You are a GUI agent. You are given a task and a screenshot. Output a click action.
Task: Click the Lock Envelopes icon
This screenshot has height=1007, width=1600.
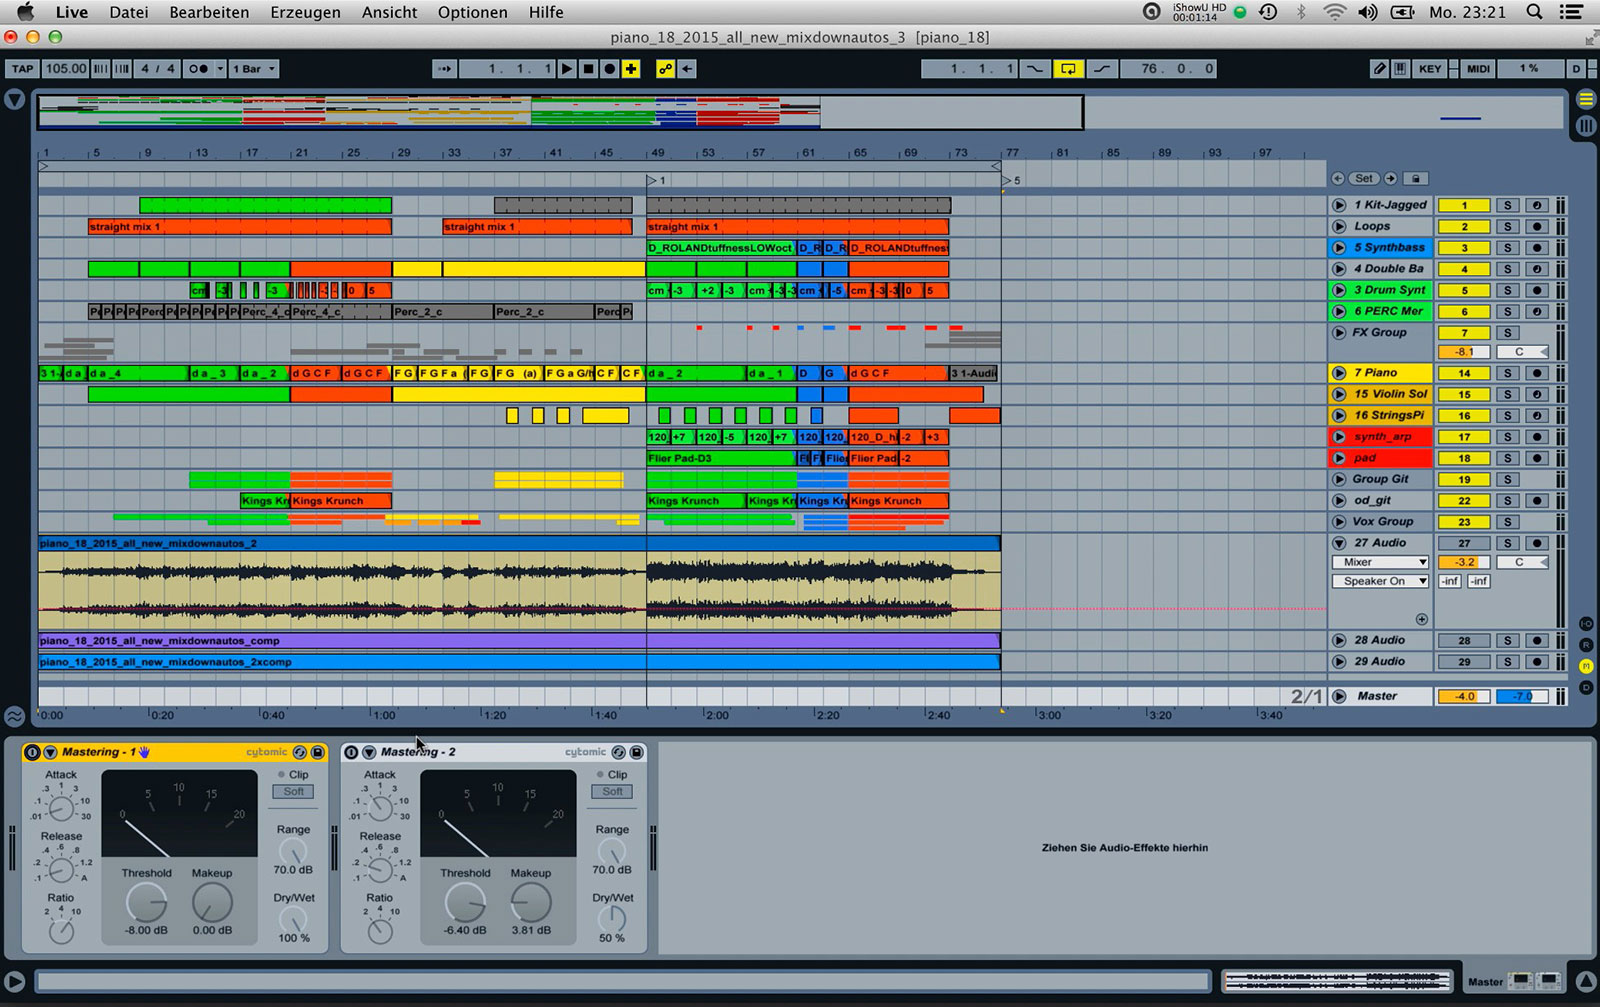(1415, 178)
